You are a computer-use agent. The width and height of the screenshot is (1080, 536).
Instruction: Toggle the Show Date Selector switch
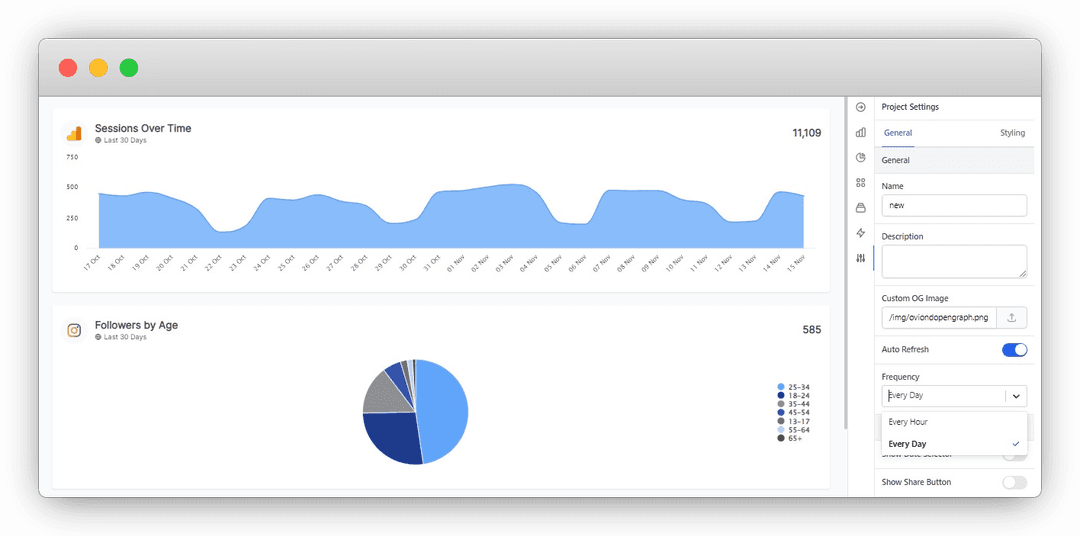(1015, 455)
